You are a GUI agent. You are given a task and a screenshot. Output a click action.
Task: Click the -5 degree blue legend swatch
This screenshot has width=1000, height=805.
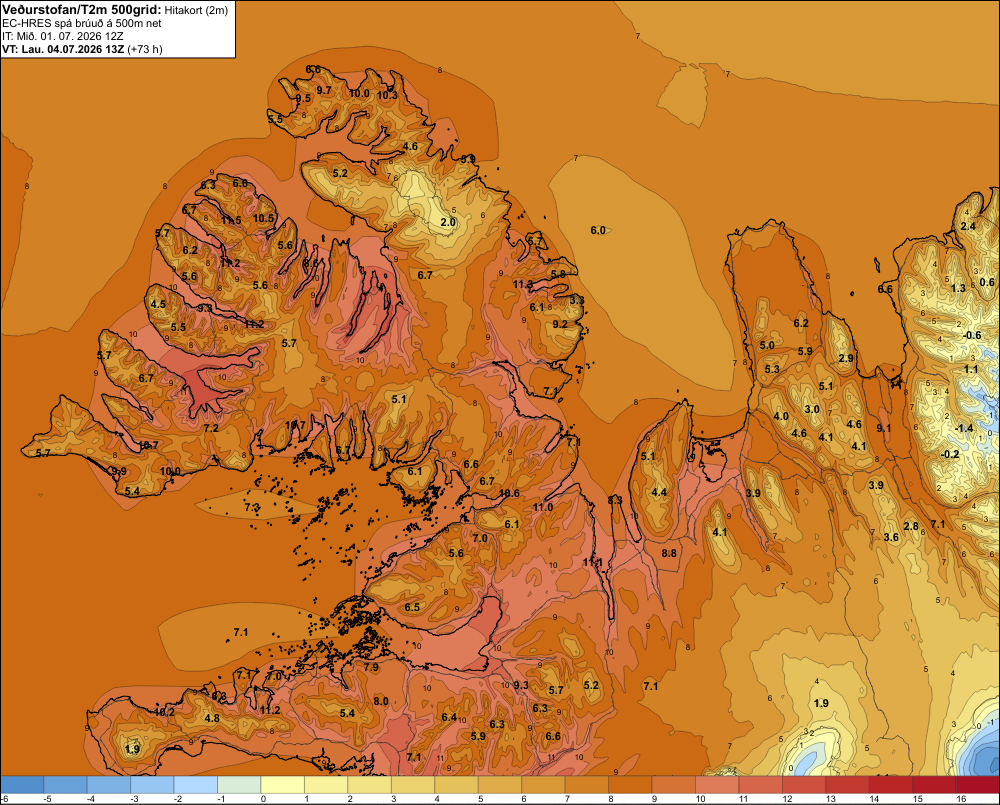[65, 785]
